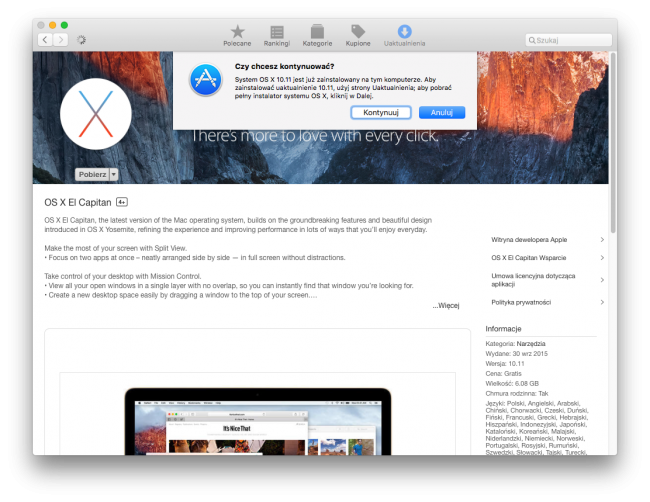This screenshot has width=650, height=502.
Task: Click chevron next to OS X El Capitan Wsparcie
Action: [602, 258]
